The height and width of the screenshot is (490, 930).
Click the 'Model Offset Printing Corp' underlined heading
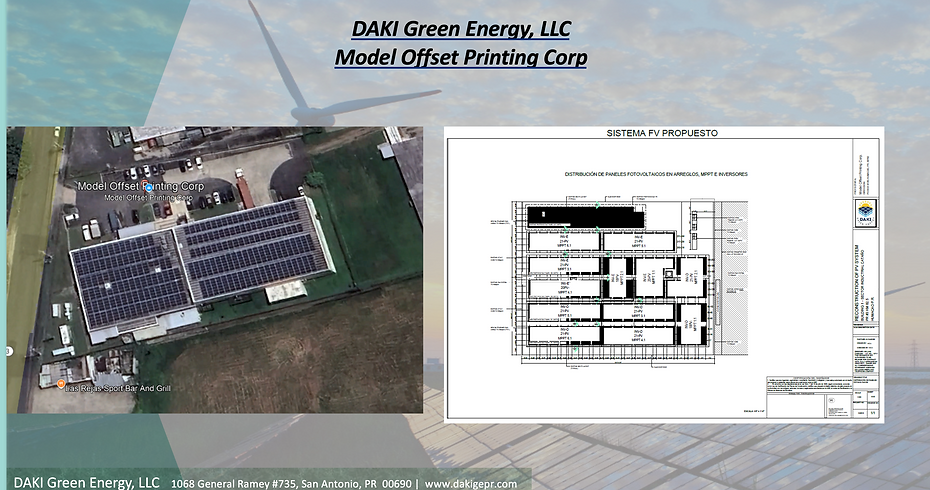point(461,58)
